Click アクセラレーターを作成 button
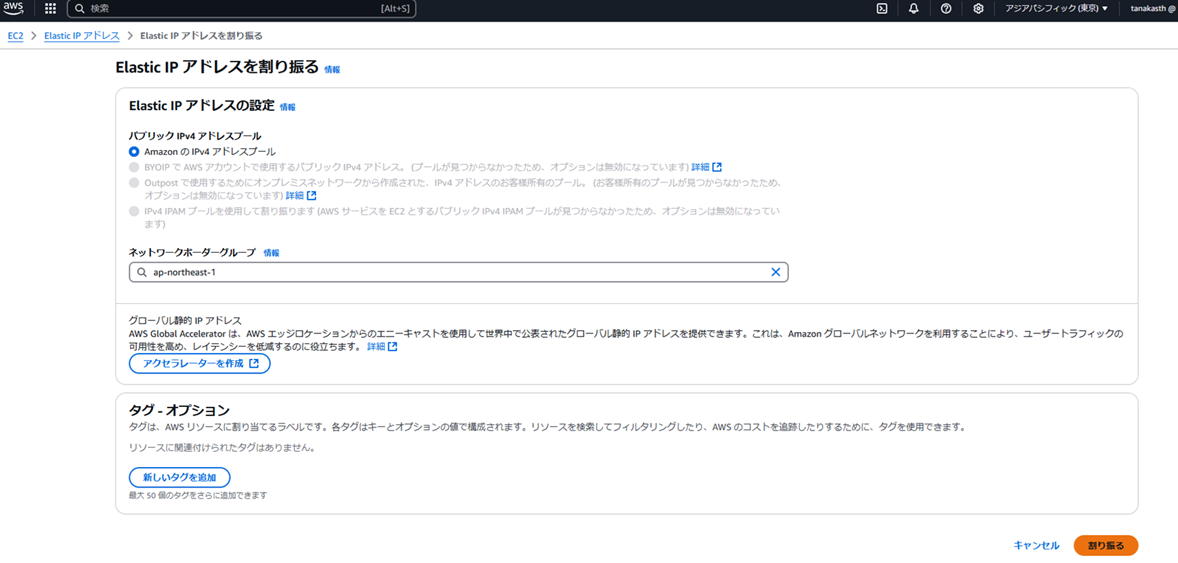The height and width of the screenshot is (563, 1178). [199, 364]
